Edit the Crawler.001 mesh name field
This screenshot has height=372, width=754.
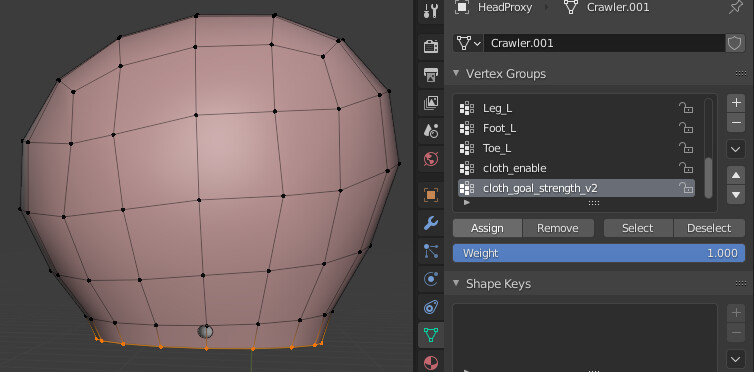(604, 43)
